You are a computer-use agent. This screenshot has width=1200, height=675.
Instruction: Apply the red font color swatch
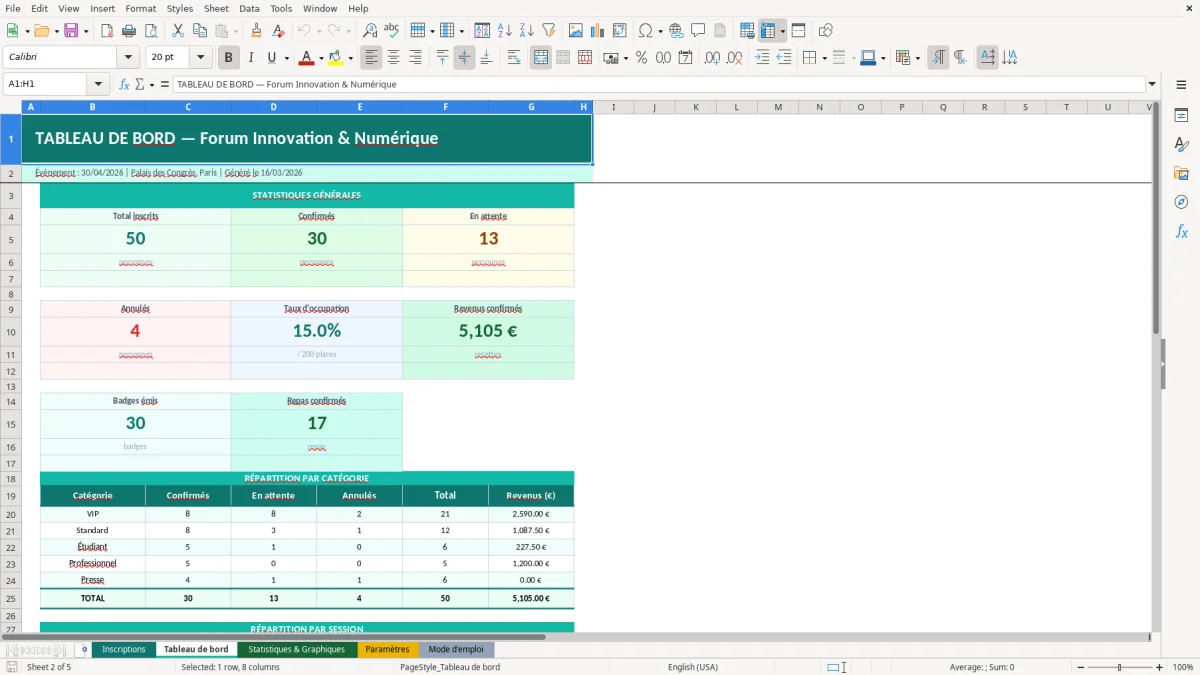[307, 58]
